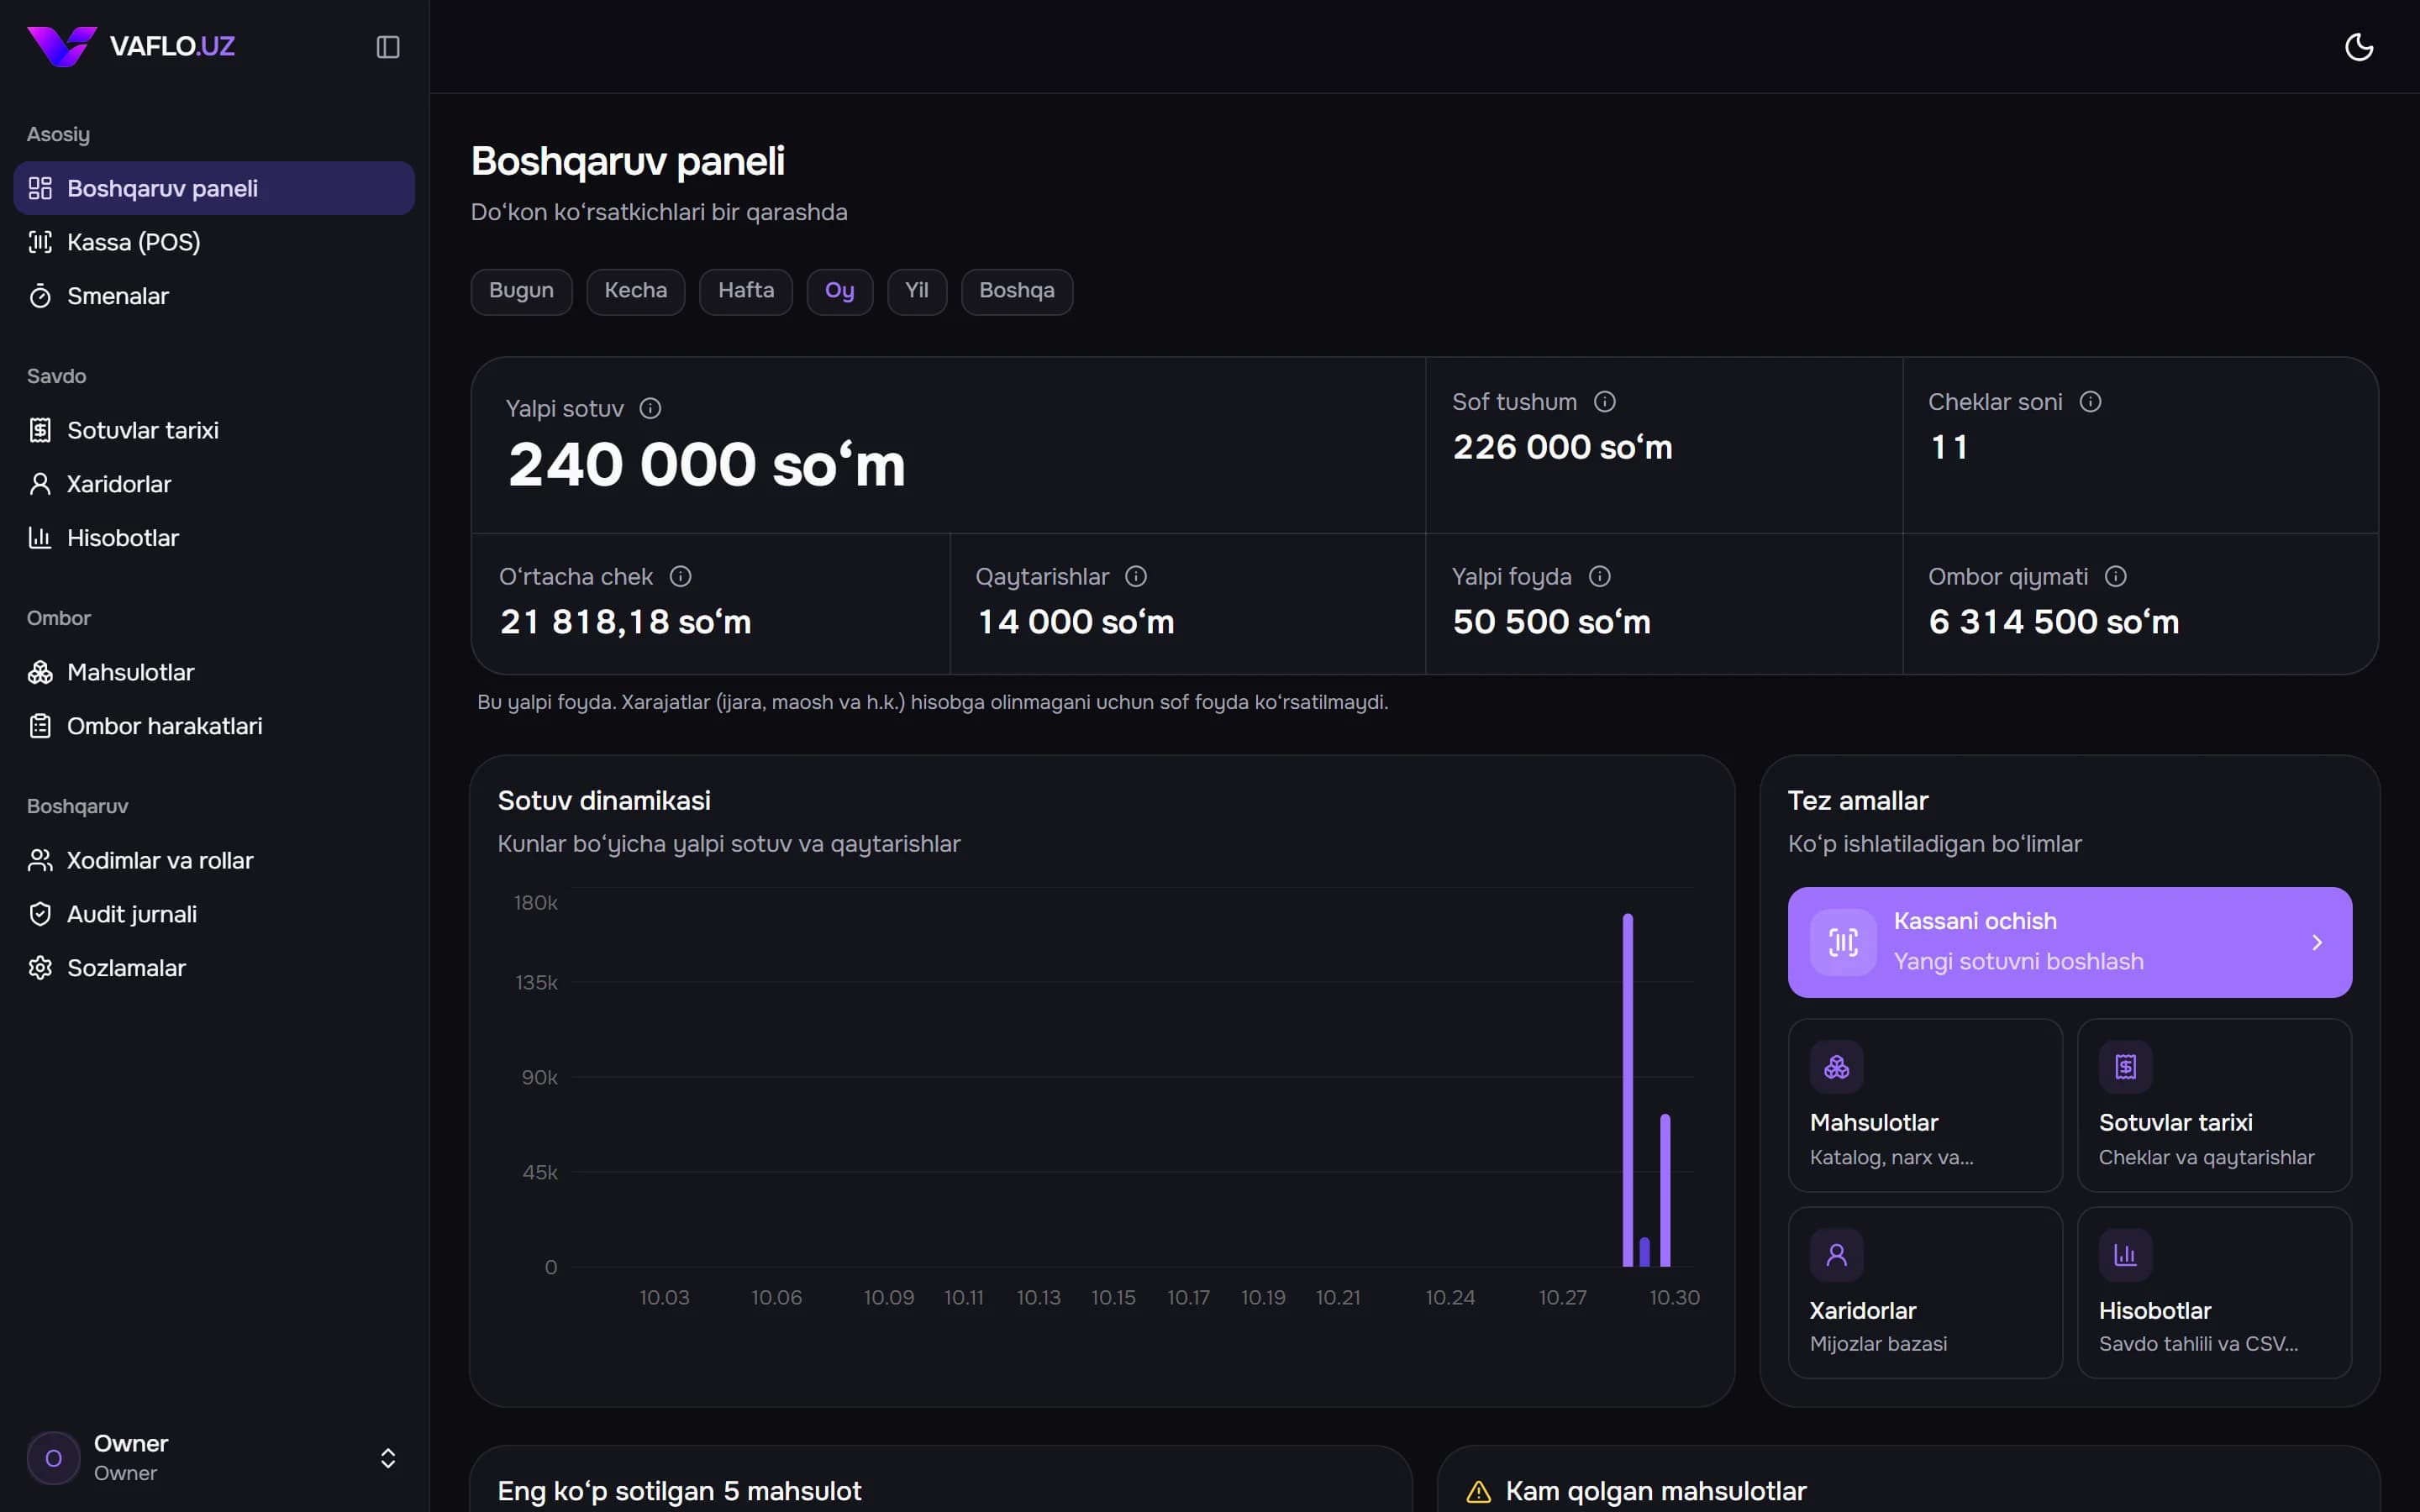Select the Kecha period filter
Image resolution: width=2420 pixels, height=1512 pixels.
click(636, 291)
